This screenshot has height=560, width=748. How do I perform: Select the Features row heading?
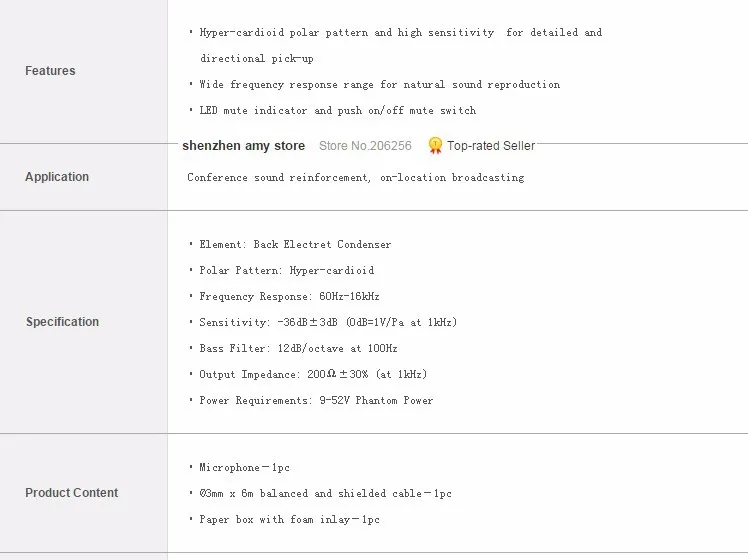tap(50, 71)
